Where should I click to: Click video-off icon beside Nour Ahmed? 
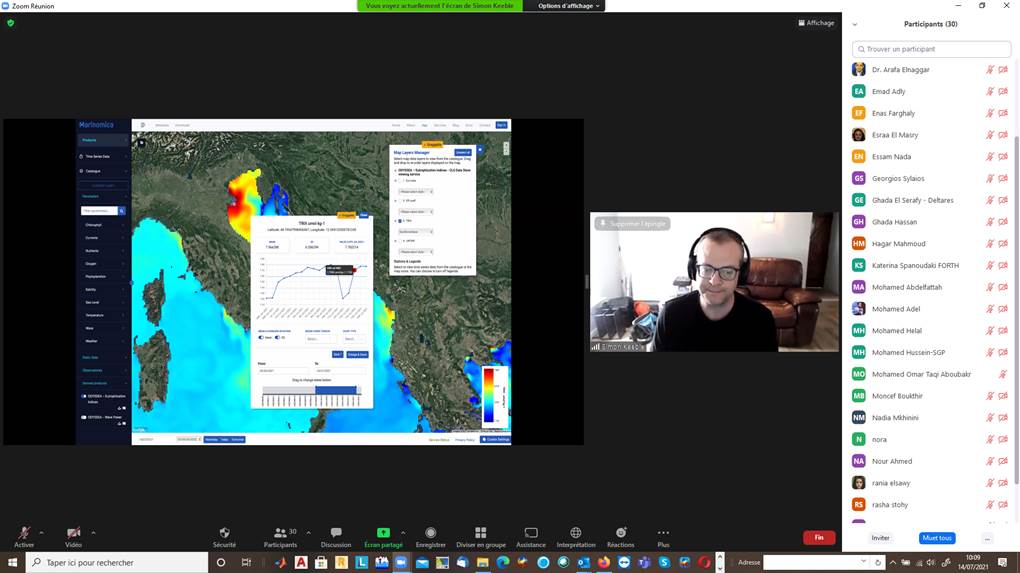pyautogui.click(x=1003, y=461)
